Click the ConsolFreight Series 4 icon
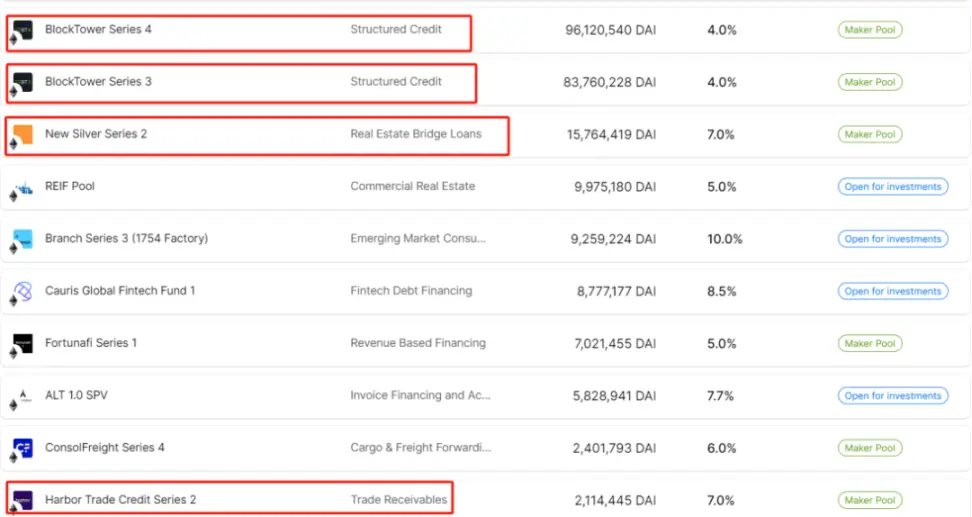 23,448
